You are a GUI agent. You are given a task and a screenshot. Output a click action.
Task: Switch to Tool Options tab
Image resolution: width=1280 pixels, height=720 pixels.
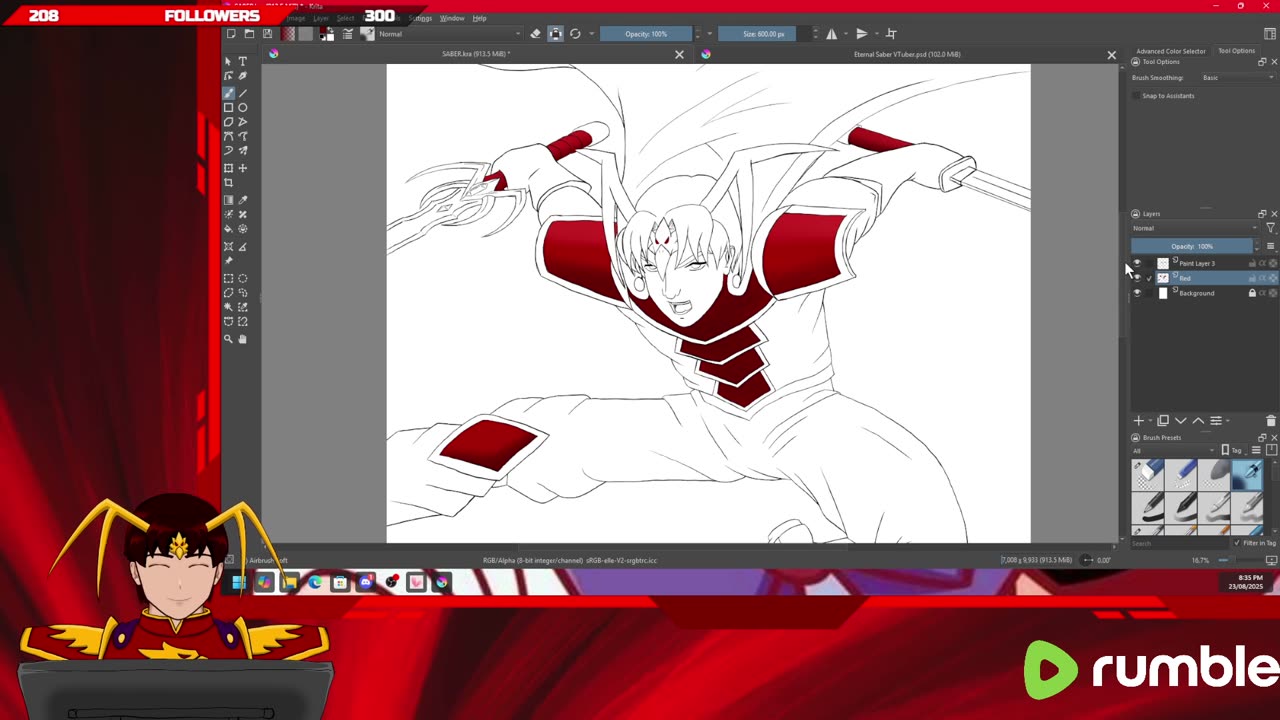1236,51
